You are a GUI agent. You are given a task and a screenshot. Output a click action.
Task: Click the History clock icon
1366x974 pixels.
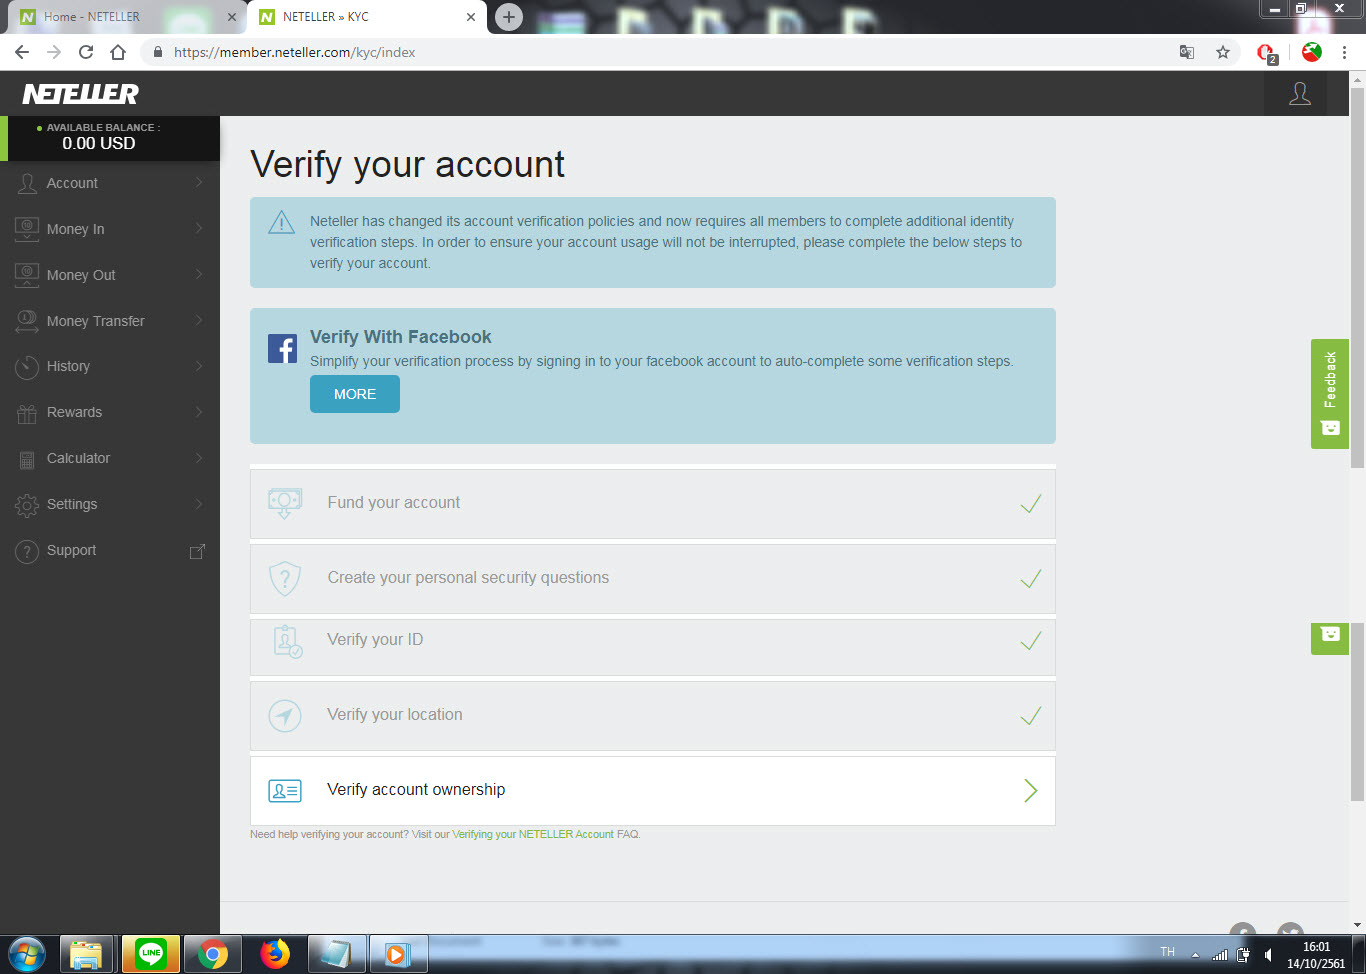pos(27,366)
